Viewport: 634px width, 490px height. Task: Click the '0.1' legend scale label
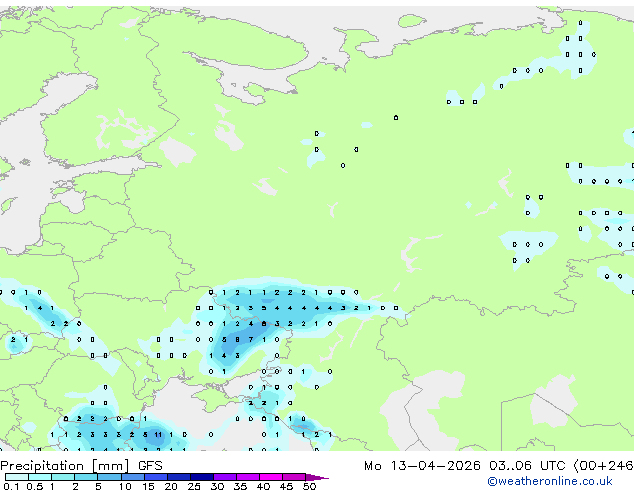pos(11,486)
